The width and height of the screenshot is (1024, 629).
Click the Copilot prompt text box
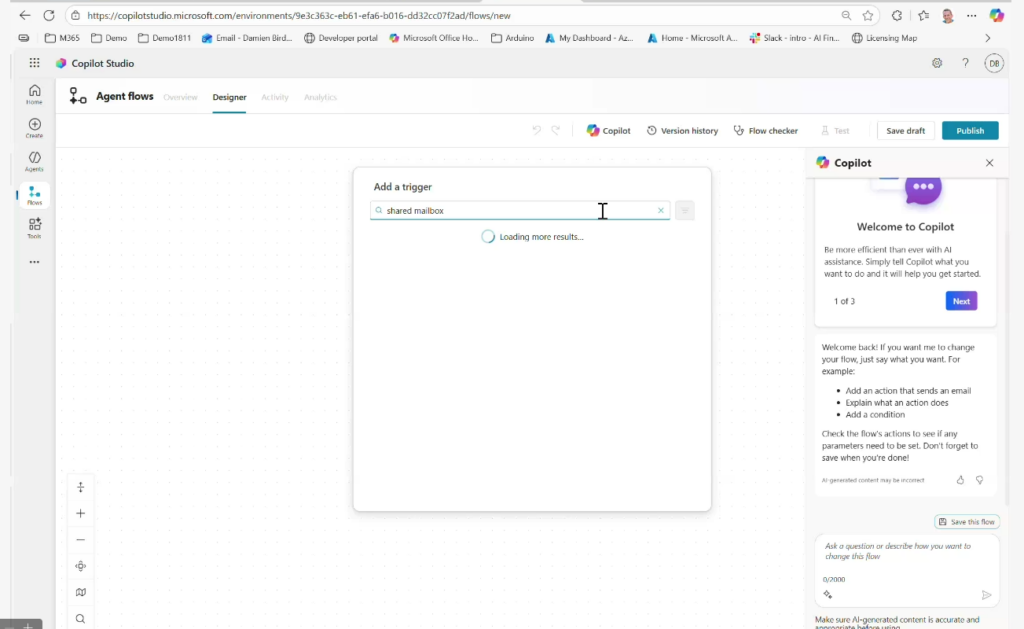(906, 551)
